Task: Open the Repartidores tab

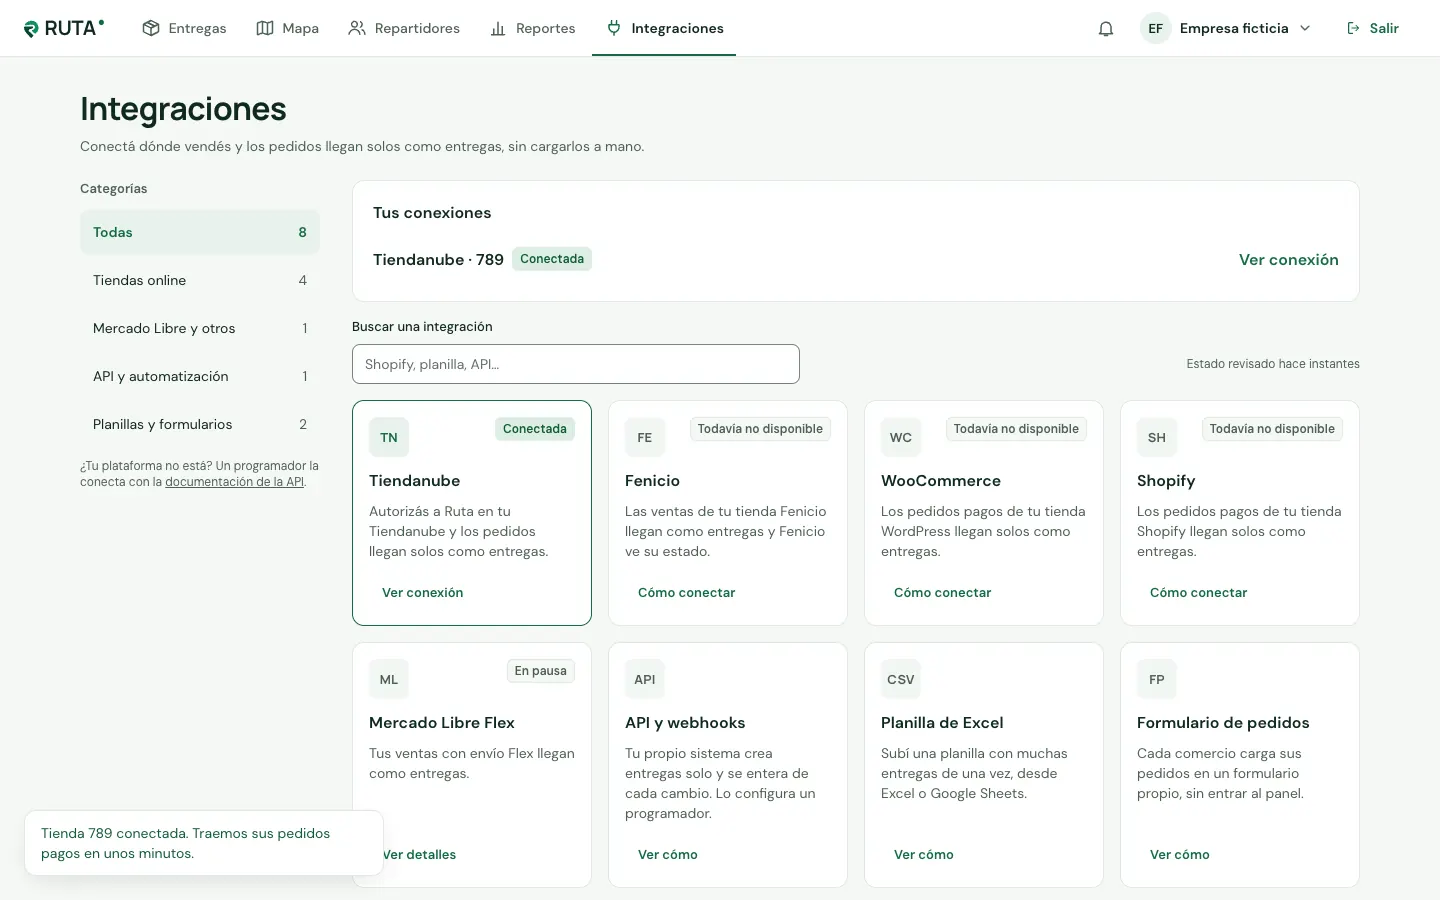Action: pyautogui.click(x=404, y=28)
